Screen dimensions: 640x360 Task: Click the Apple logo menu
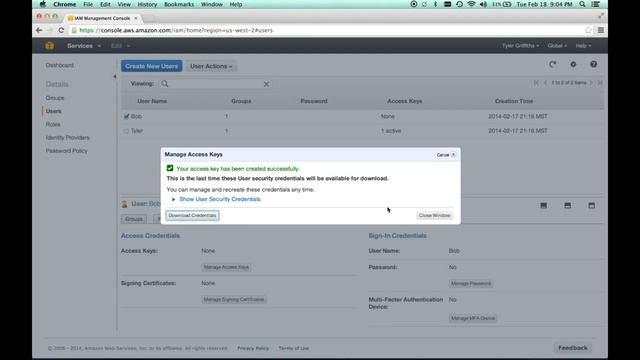tap(43, 4)
